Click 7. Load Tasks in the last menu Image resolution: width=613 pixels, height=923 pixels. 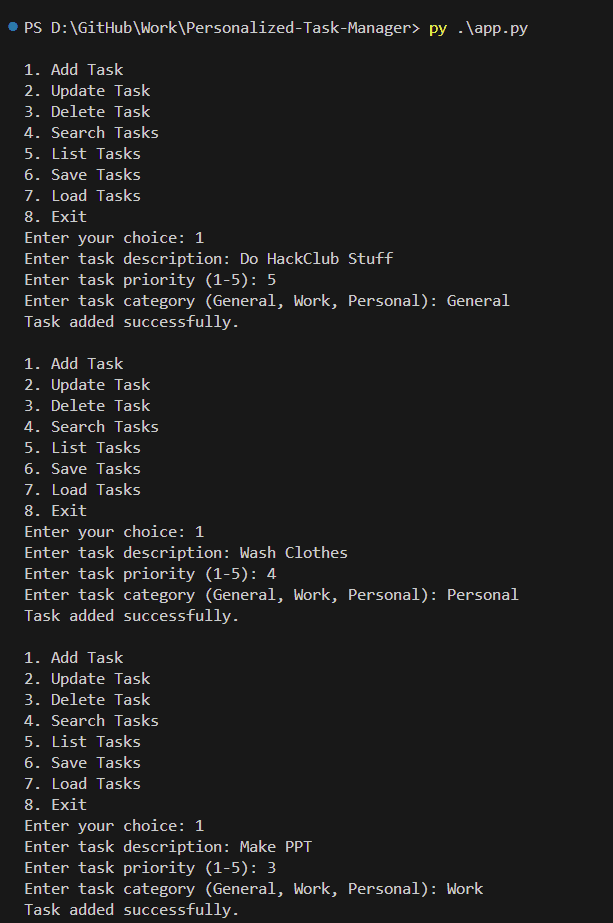(82, 784)
